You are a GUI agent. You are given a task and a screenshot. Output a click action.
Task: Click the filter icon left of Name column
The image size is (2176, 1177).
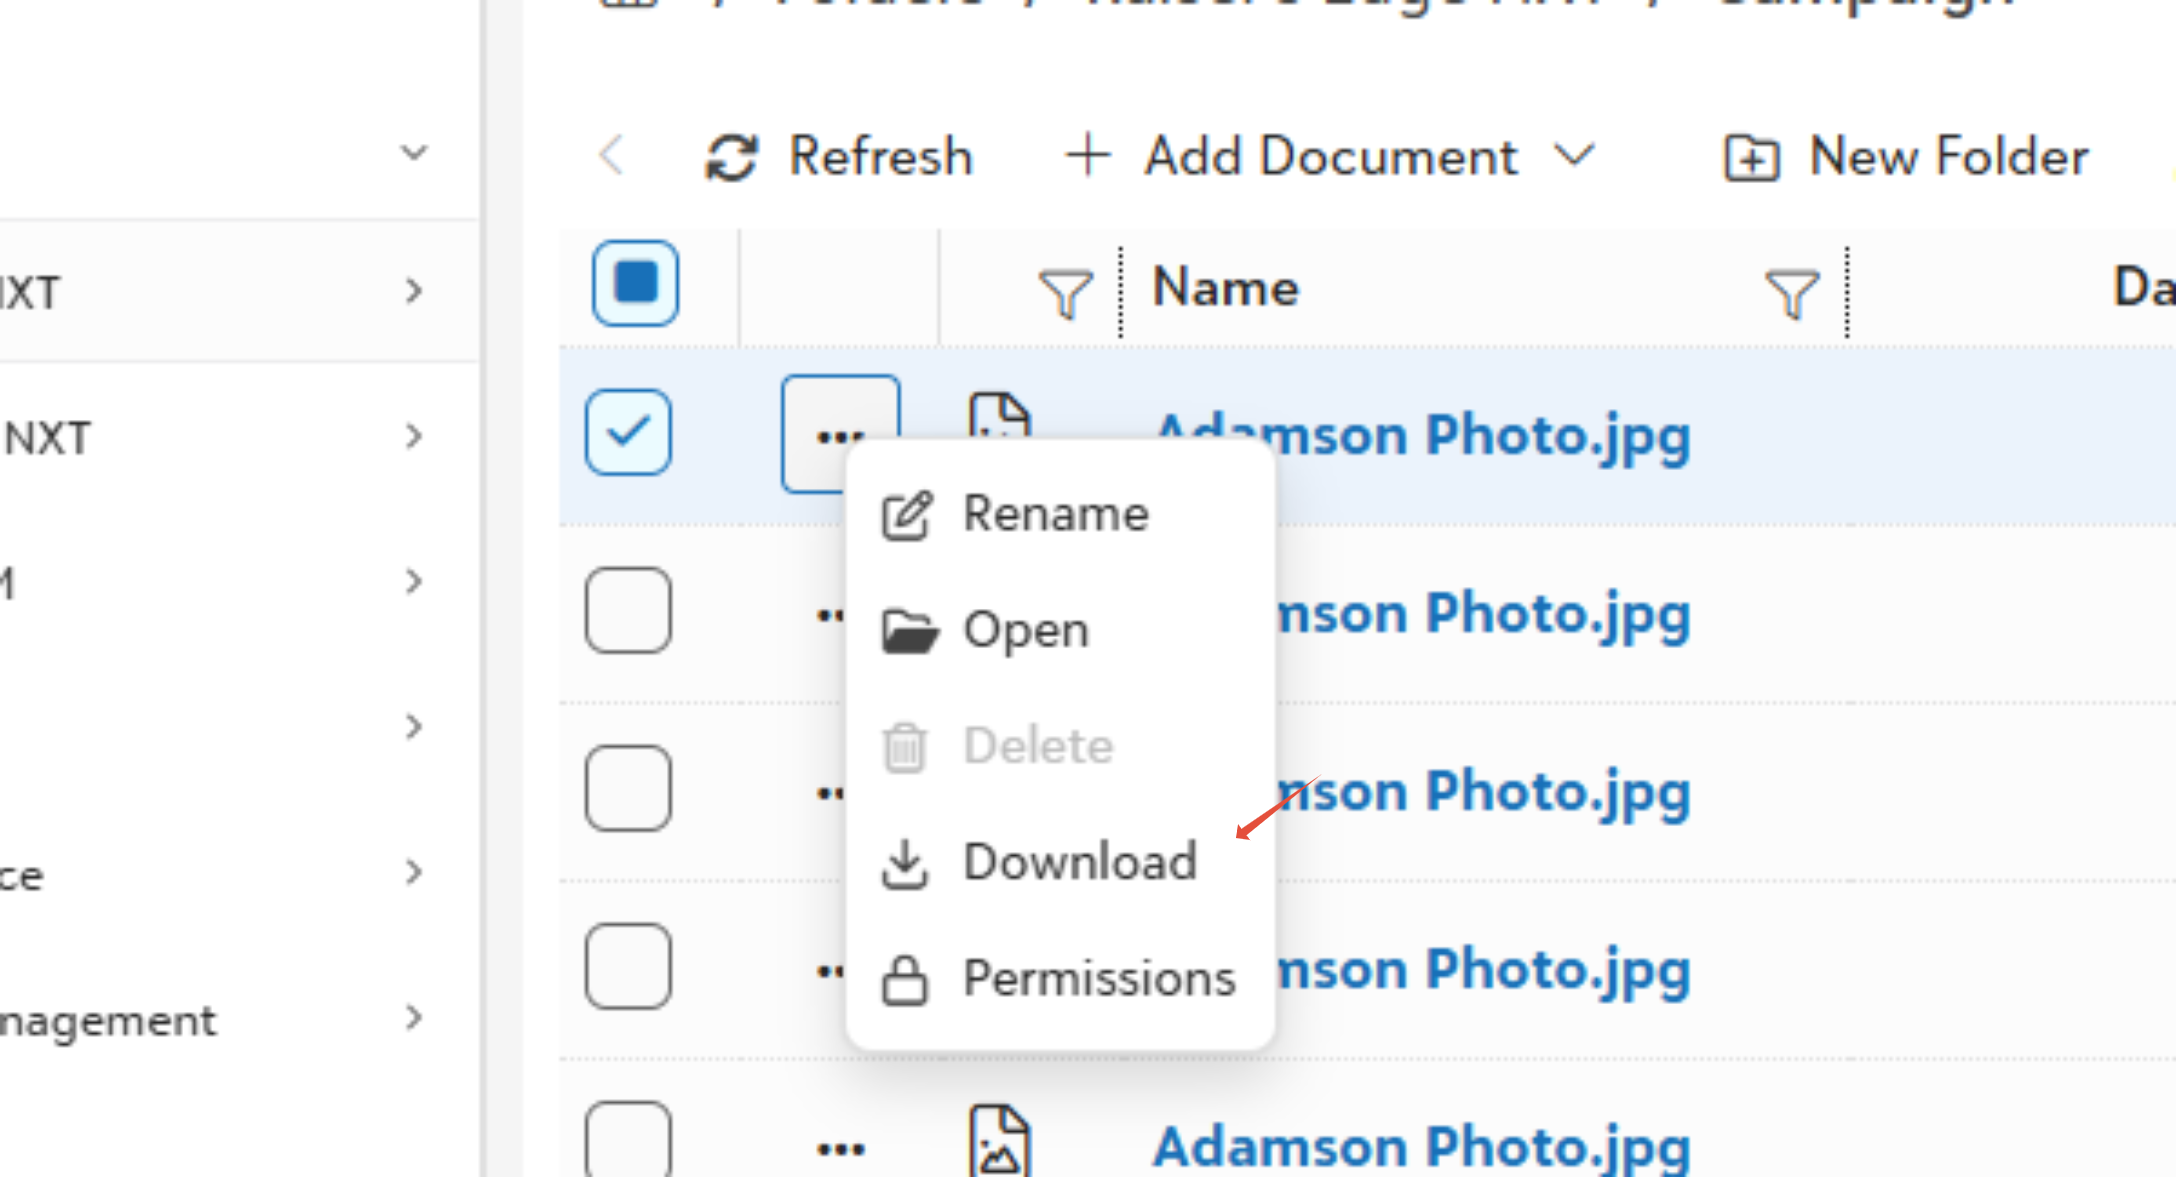click(x=1065, y=293)
